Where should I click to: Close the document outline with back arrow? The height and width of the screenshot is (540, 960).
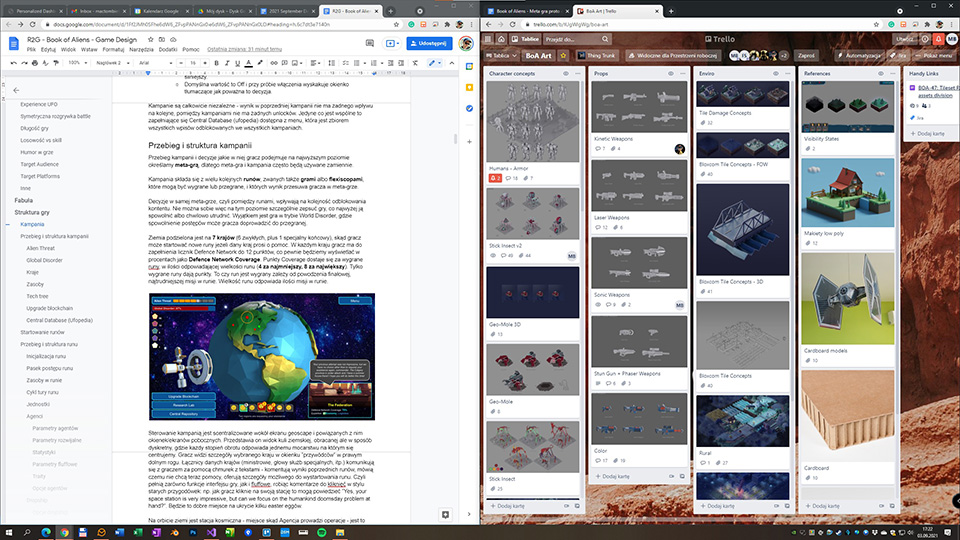[x=17, y=90]
